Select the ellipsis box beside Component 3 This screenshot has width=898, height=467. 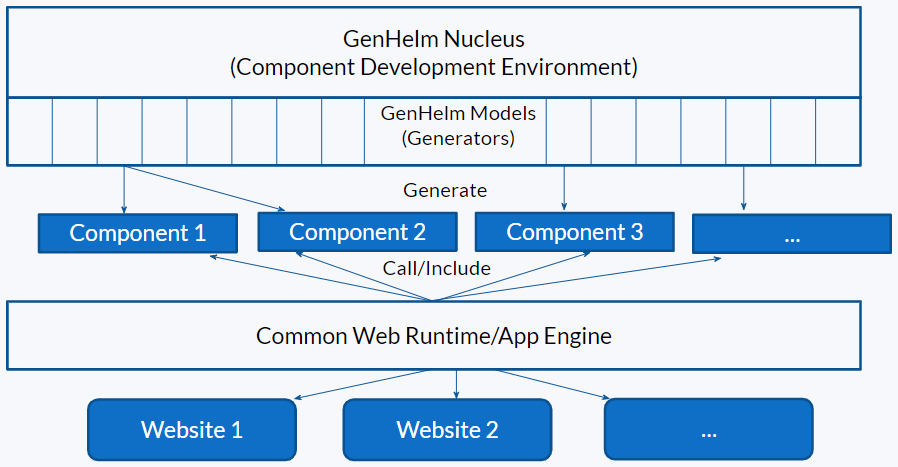pyautogui.click(x=791, y=234)
